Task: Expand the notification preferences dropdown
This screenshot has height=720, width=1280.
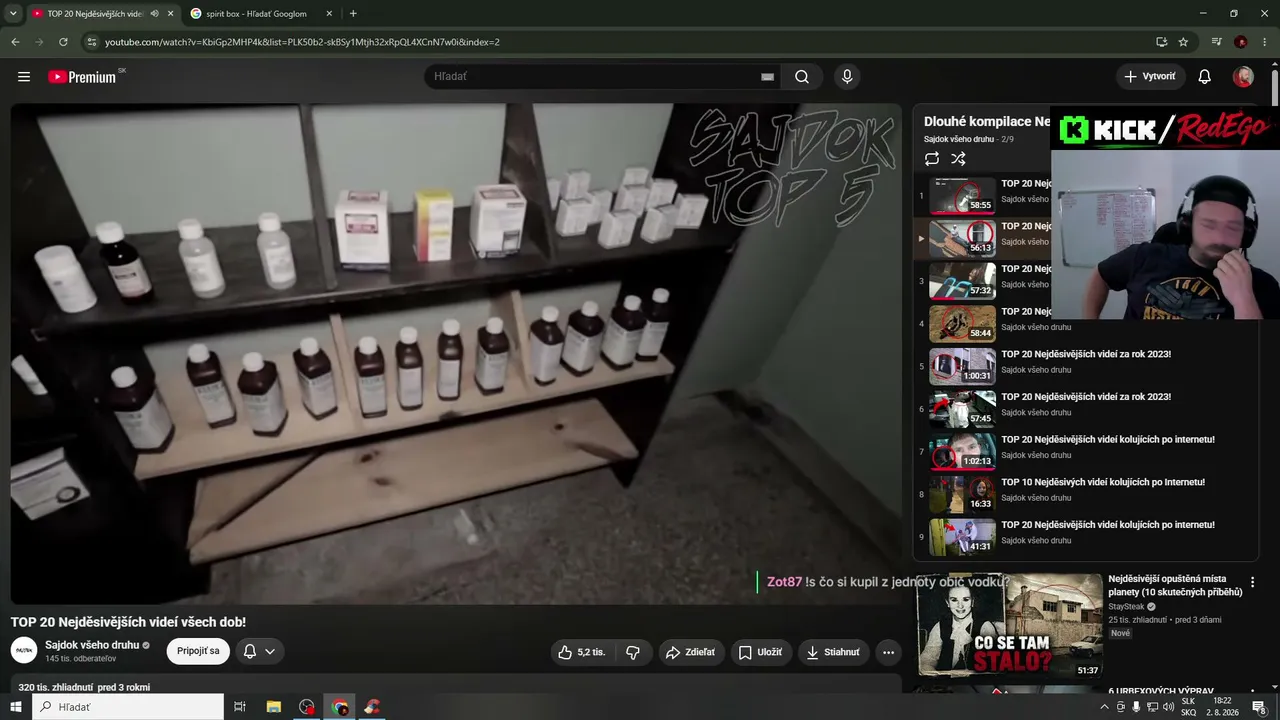Action: 258,651
